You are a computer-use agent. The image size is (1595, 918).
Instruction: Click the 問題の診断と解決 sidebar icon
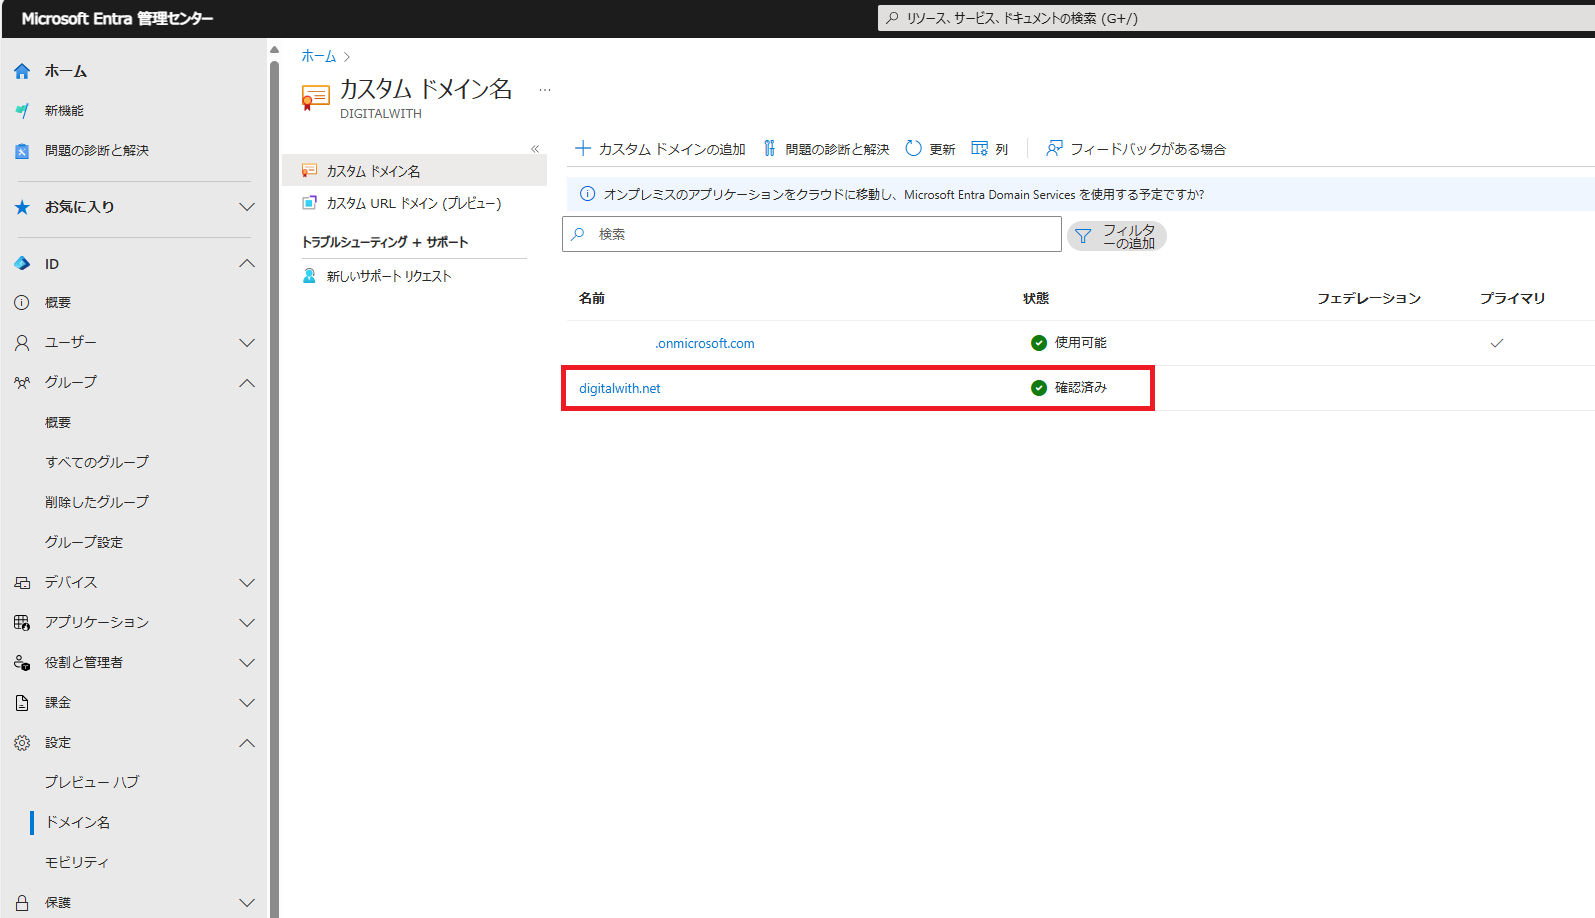[x=22, y=151]
